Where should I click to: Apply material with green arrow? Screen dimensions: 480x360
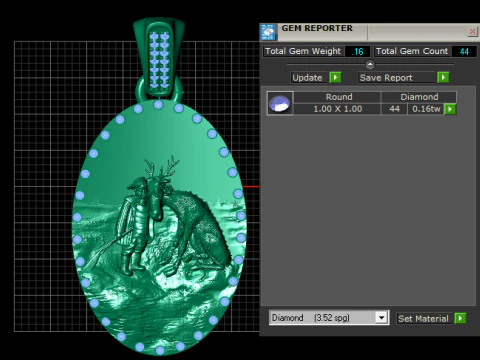(x=460, y=318)
